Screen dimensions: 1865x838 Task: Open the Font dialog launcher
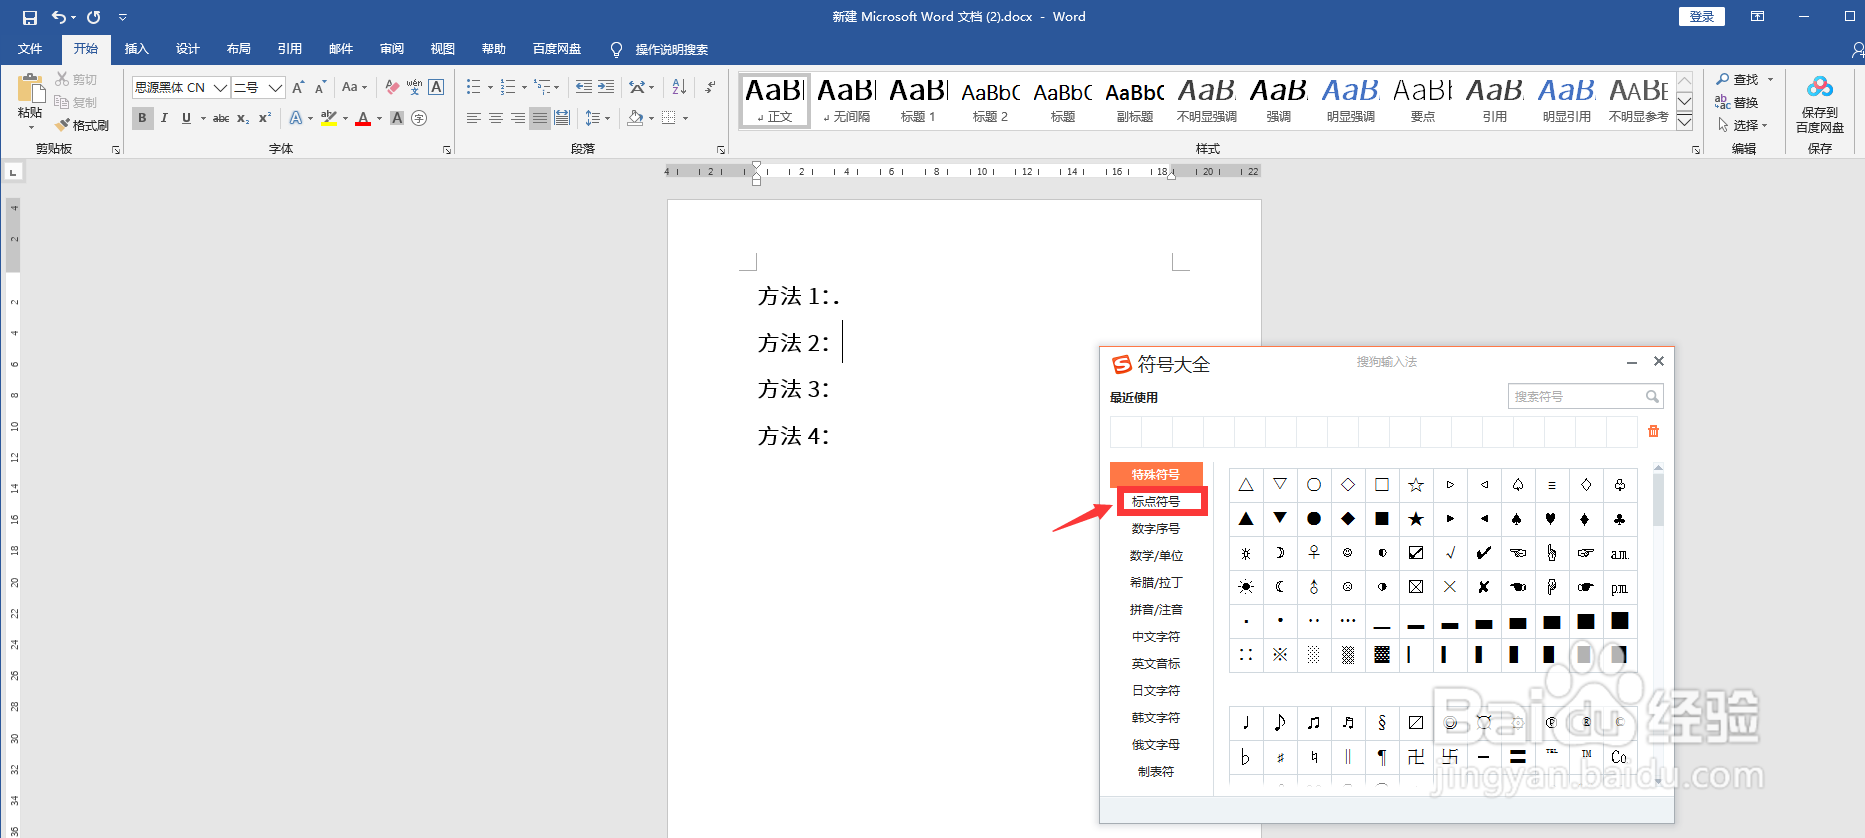(x=447, y=150)
